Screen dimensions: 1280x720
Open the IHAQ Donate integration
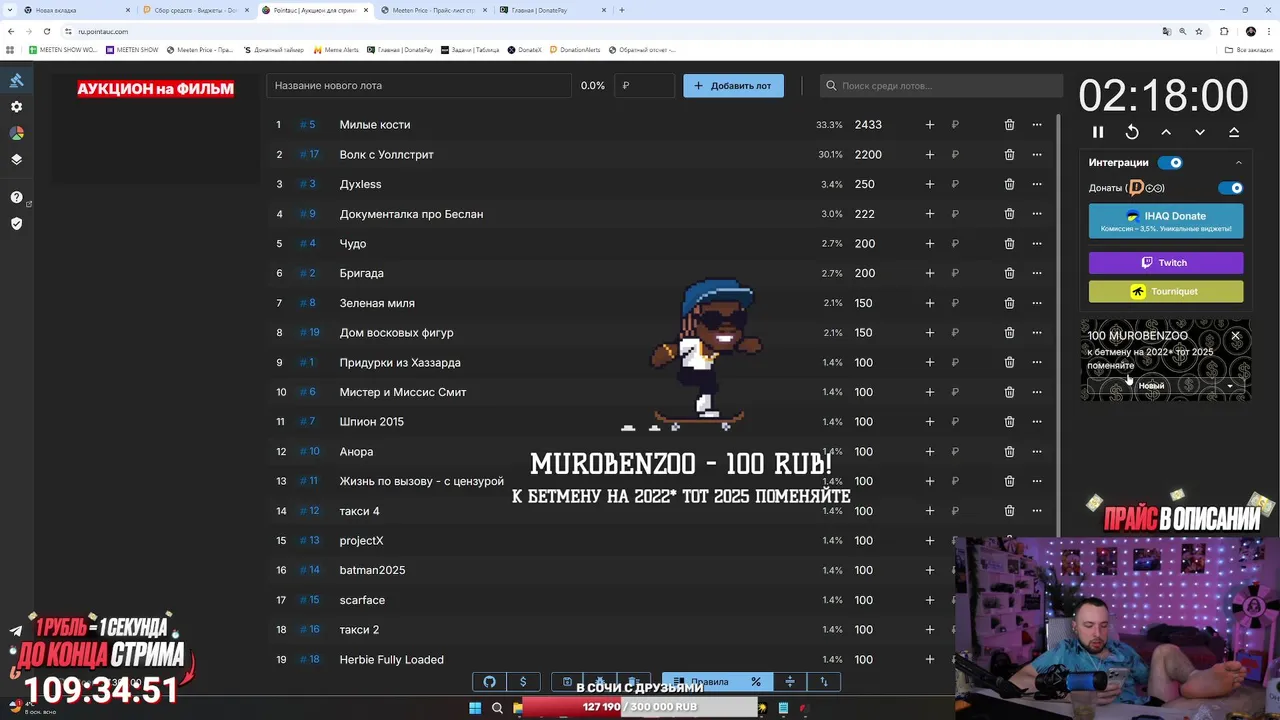(x=1166, y=221)
